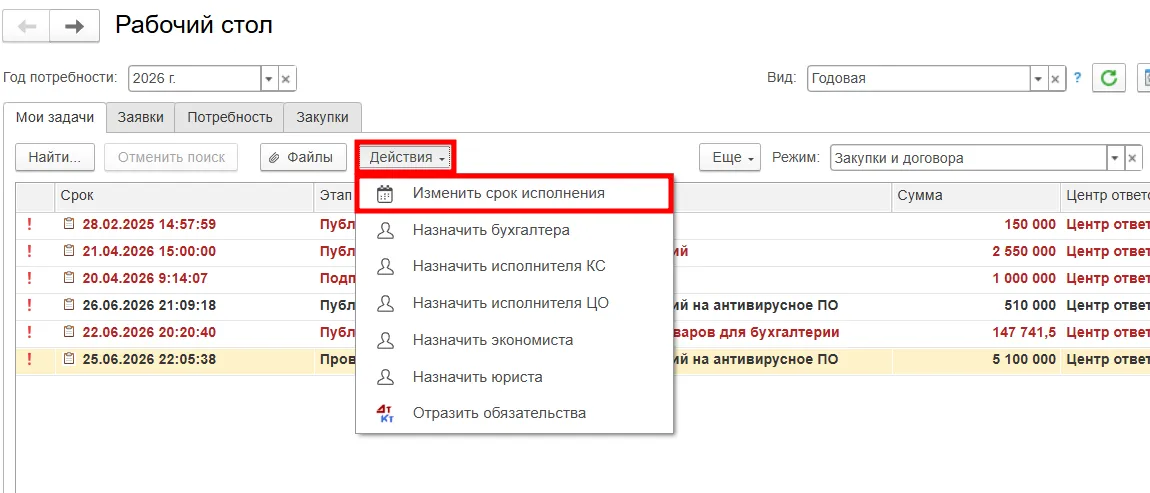
Task: Clear the Вид field with X
Action: pyautogui.click(x=1056, y=78)
